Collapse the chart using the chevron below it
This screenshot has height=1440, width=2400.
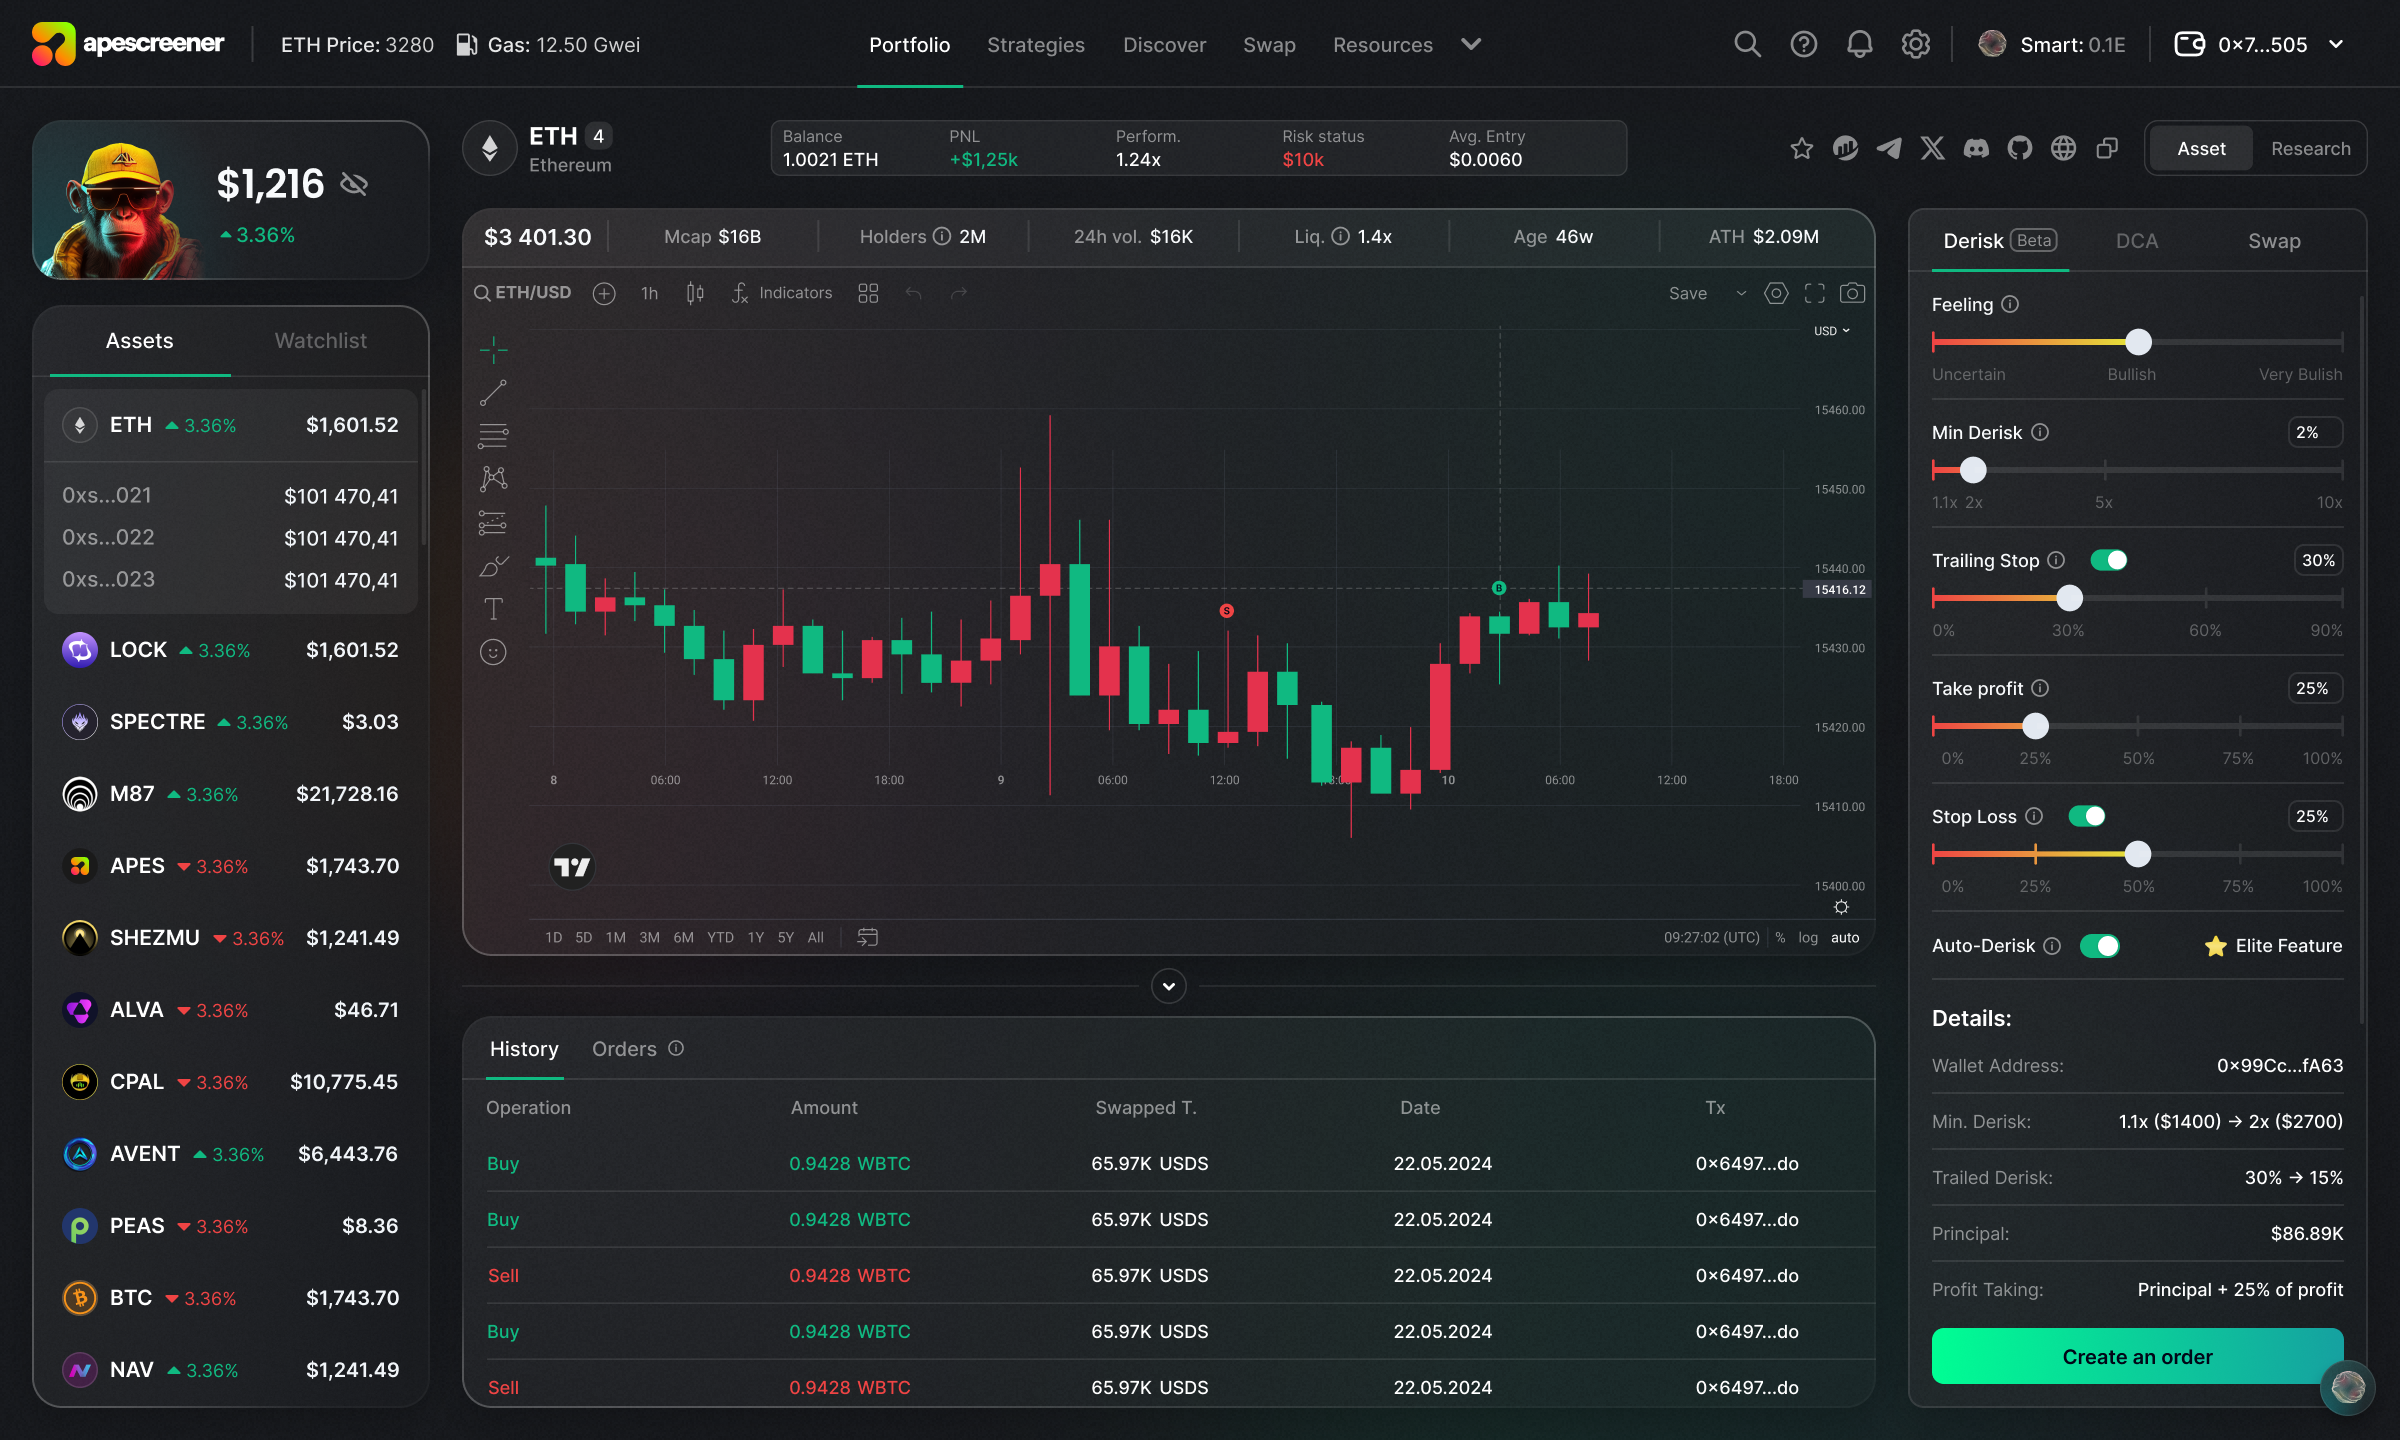tap(1168, 986)
